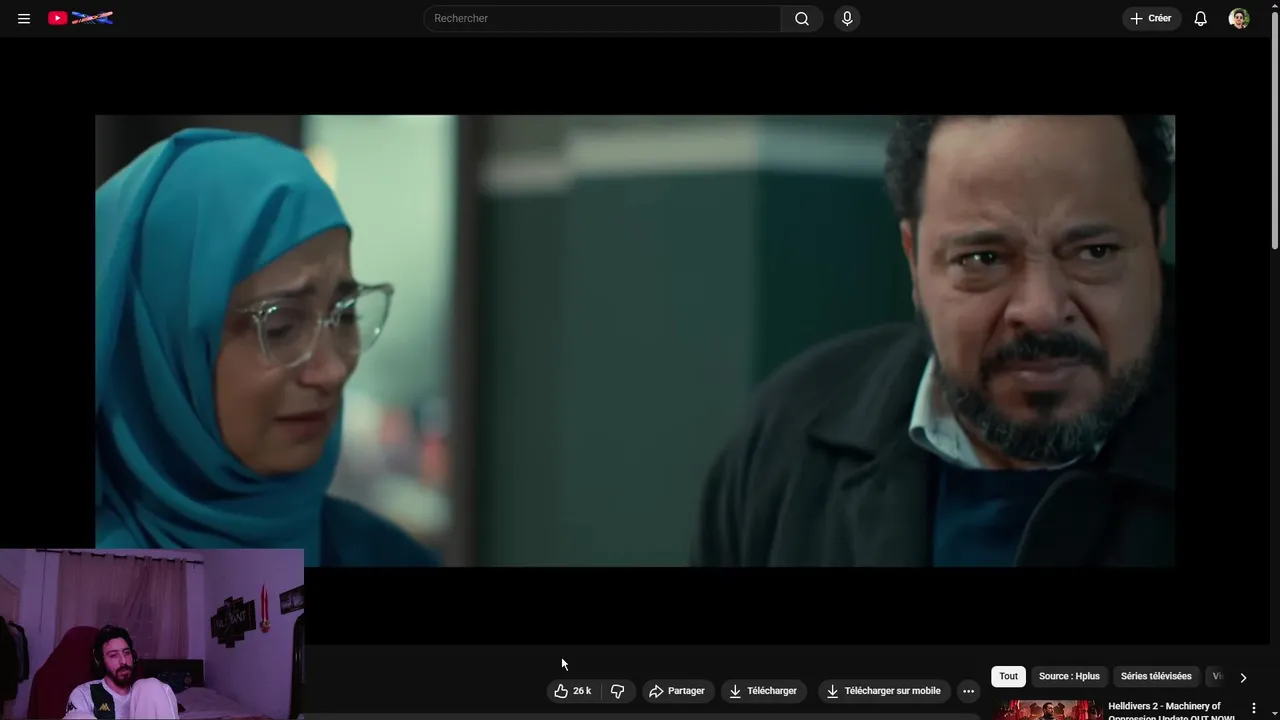Select the Tout filter chip
The image size is (1280, 720).
(1008, 677)
